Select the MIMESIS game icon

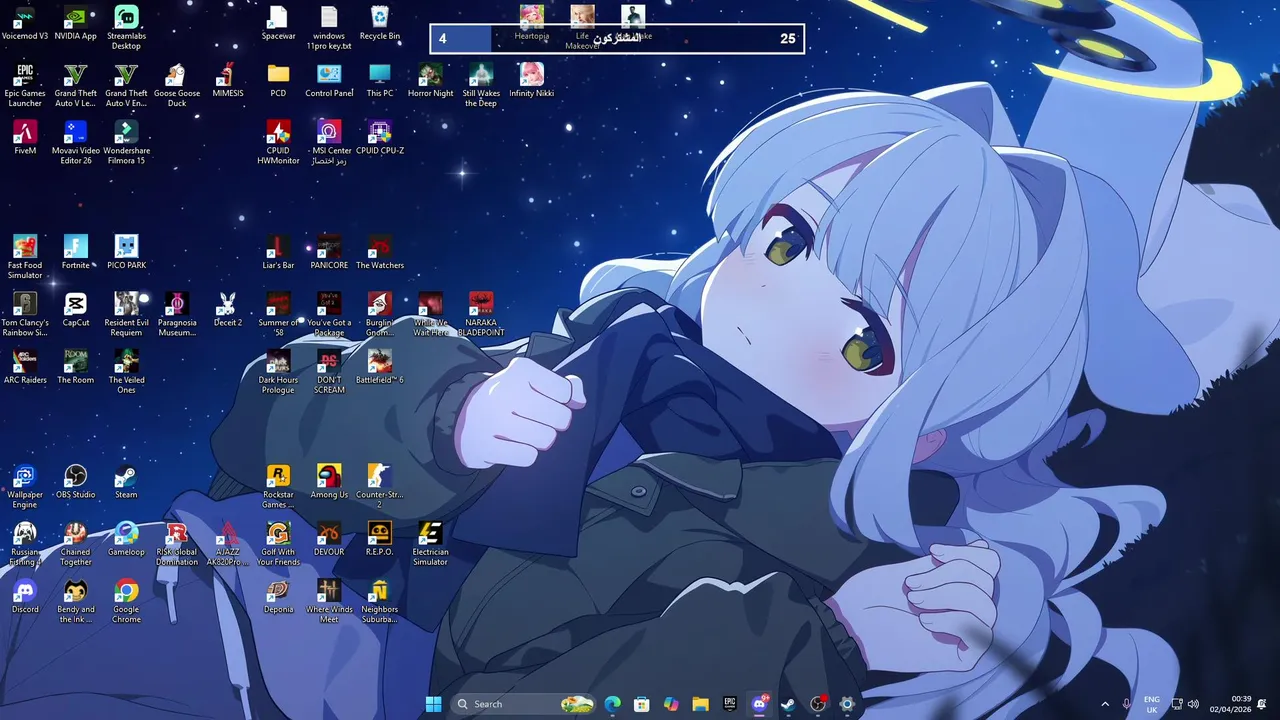coord(227,81)
